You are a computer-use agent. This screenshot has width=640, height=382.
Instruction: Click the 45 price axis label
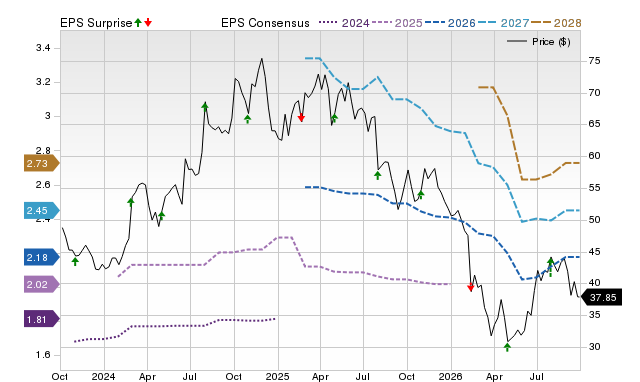(594, 252)
